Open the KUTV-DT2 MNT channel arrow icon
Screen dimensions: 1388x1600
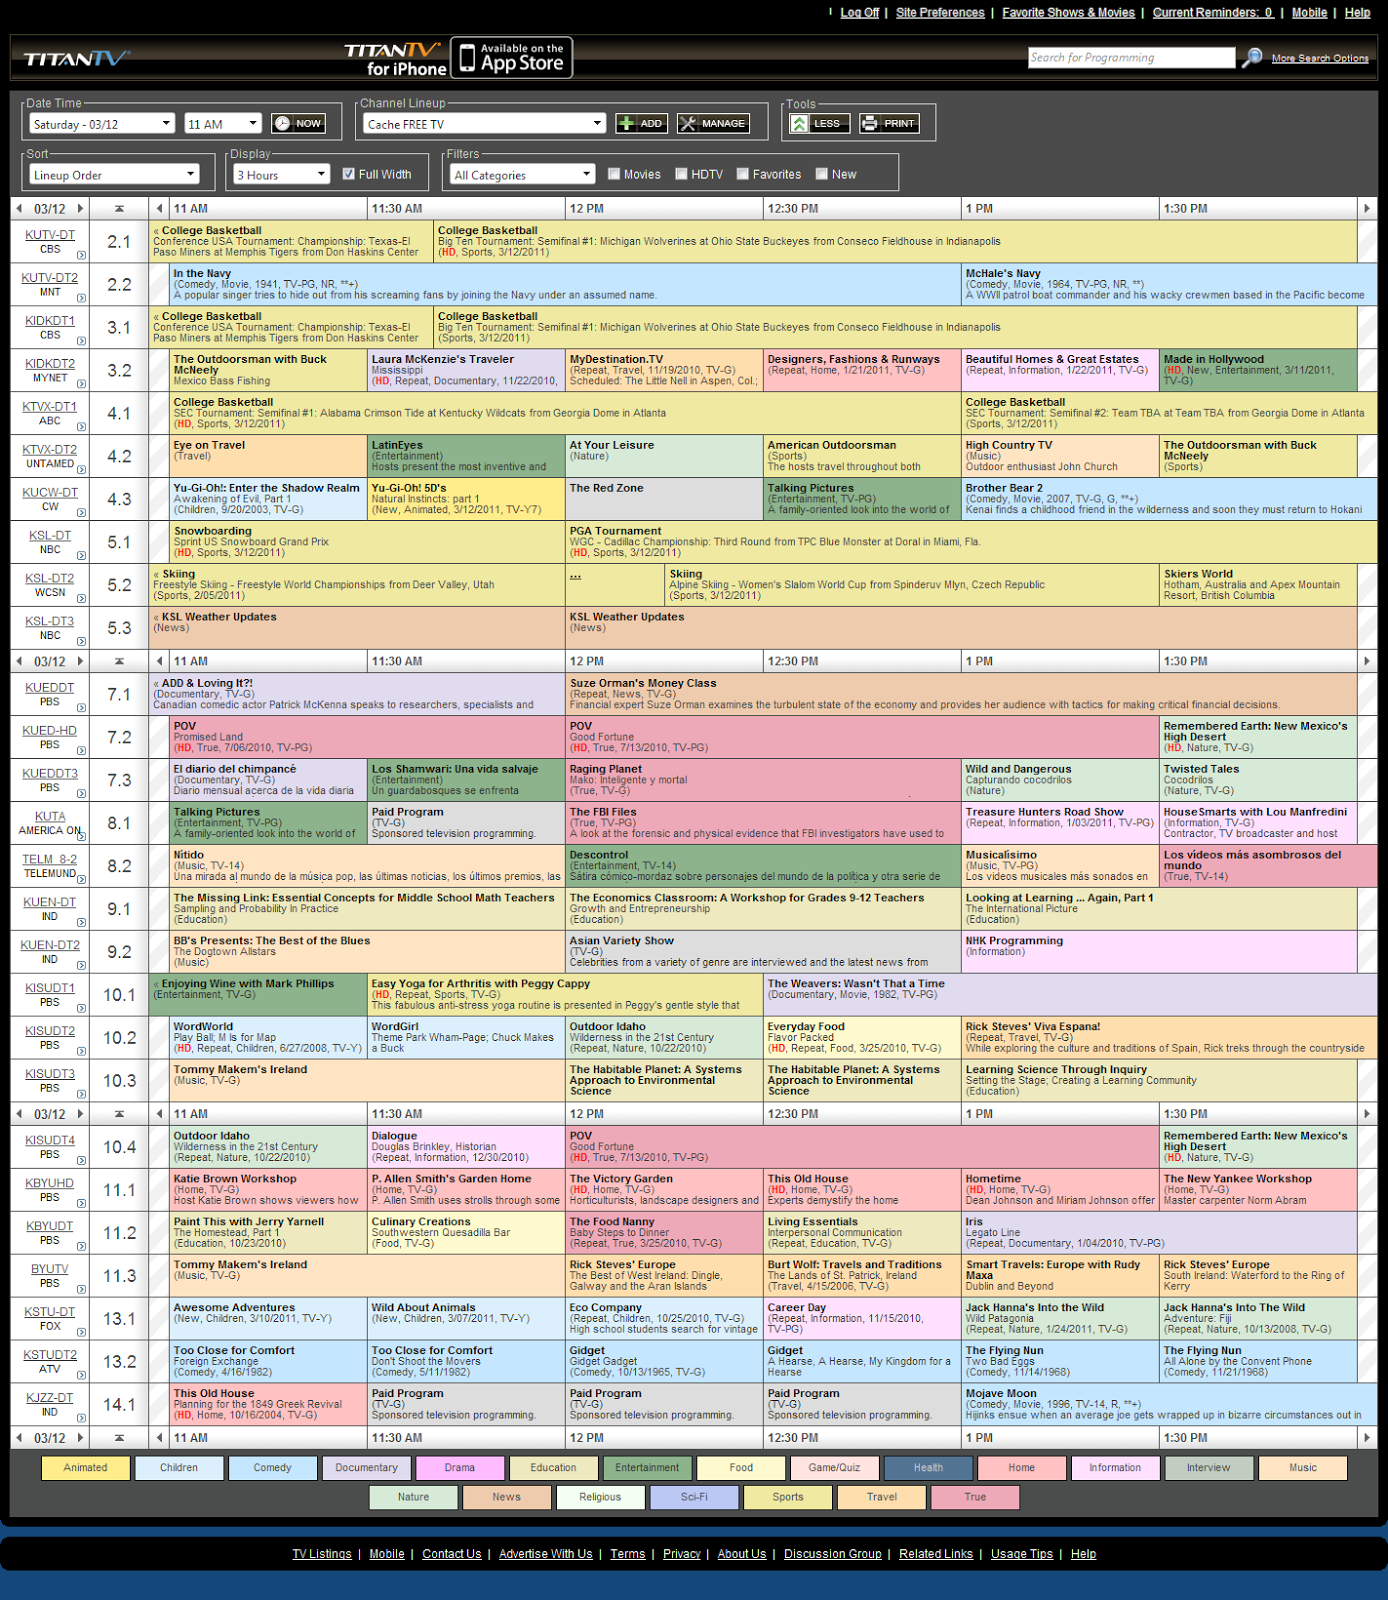81,298
